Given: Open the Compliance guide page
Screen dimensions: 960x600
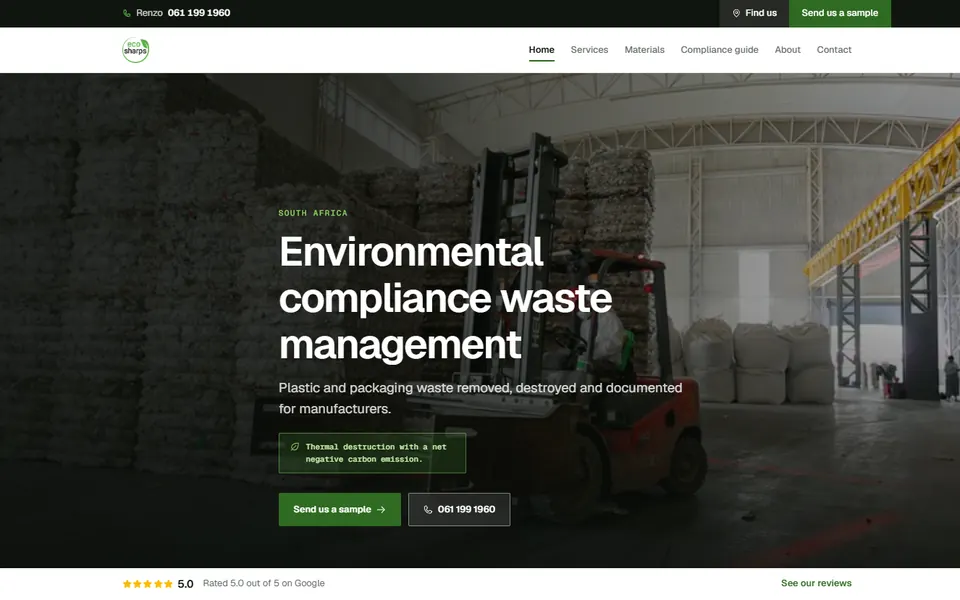Looking at the screenshot, I should pyautogui.click(x=719, y=50).
